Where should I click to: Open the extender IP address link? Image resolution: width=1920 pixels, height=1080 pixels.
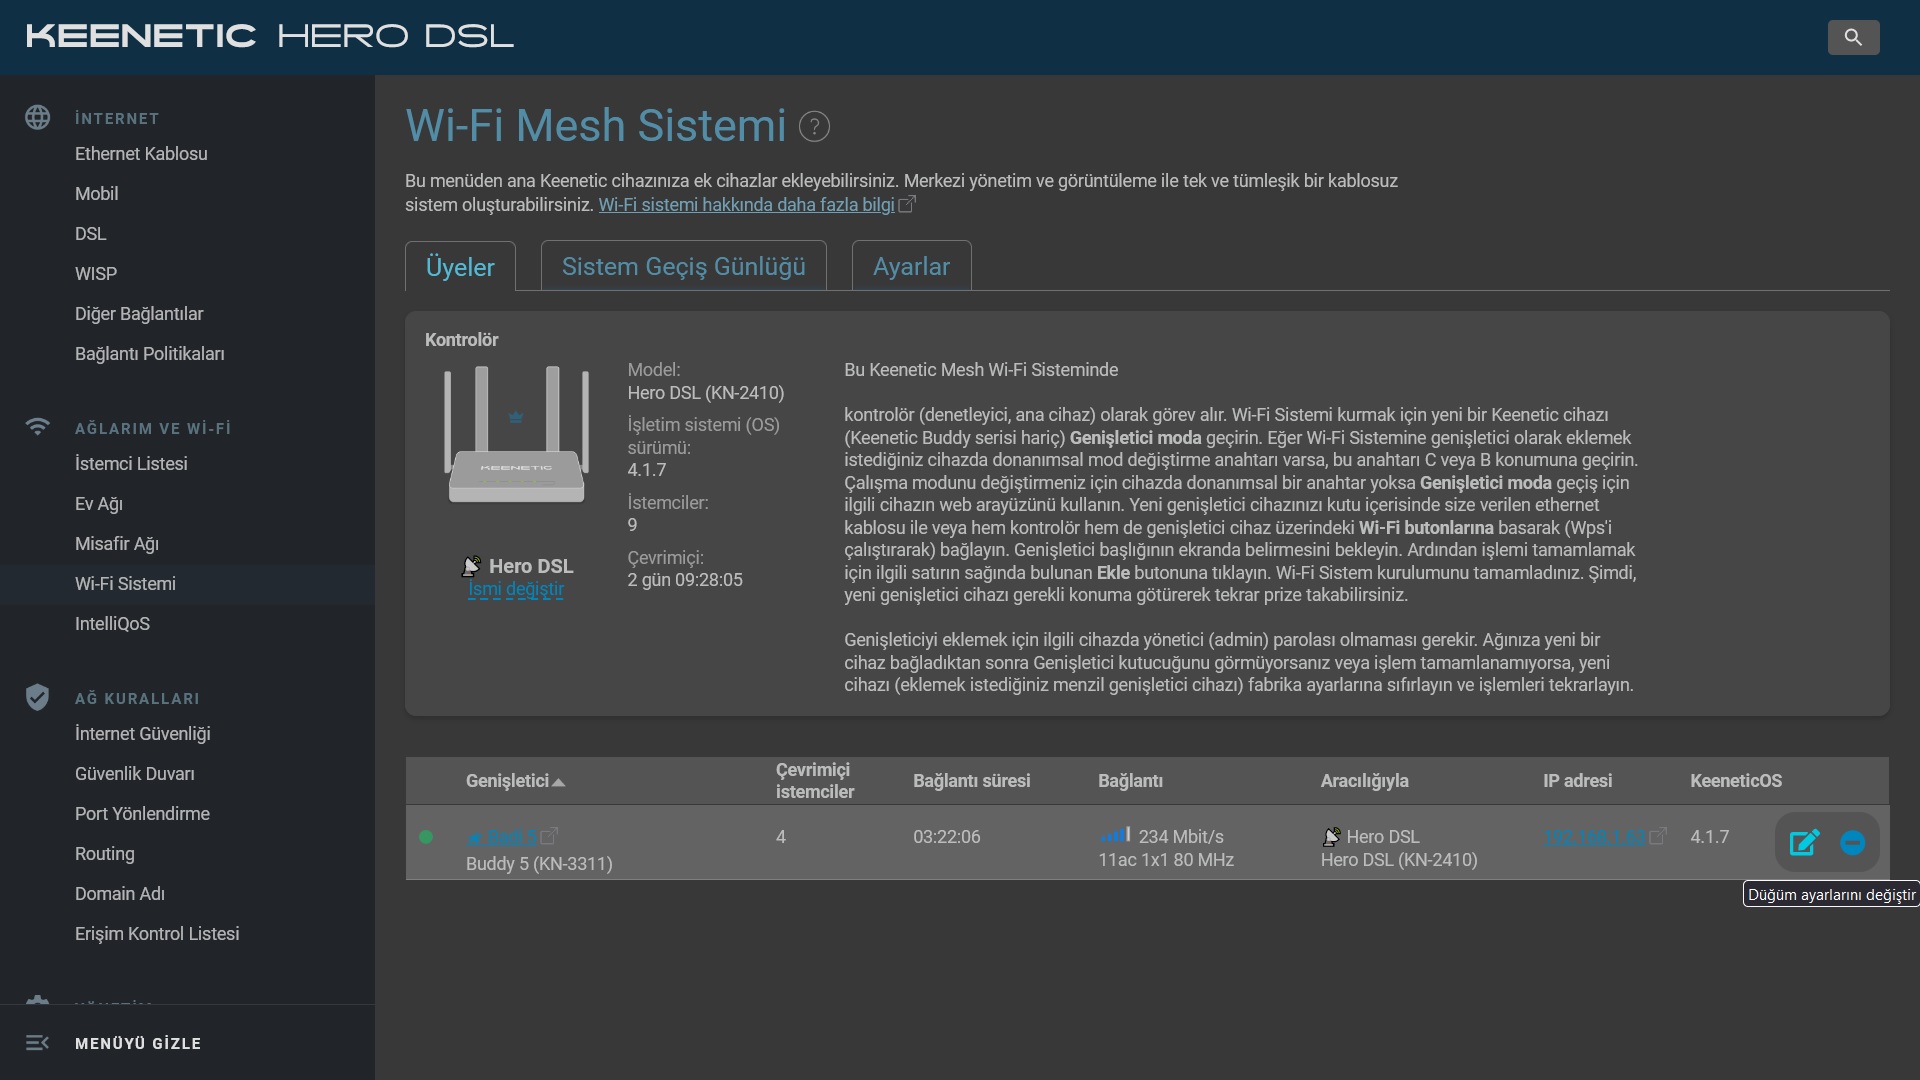tap(1594, 837)
